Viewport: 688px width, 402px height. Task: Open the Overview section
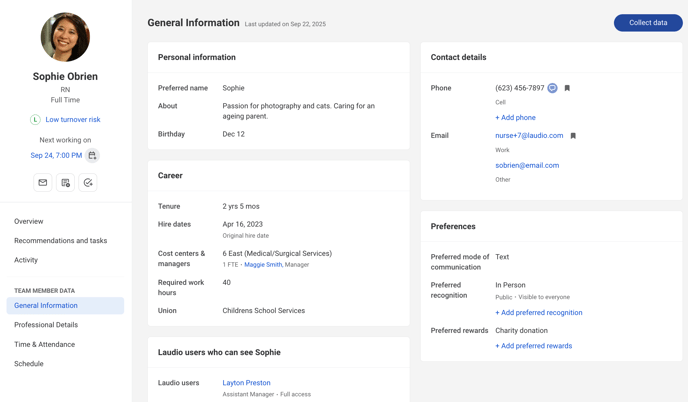(29, 221)
